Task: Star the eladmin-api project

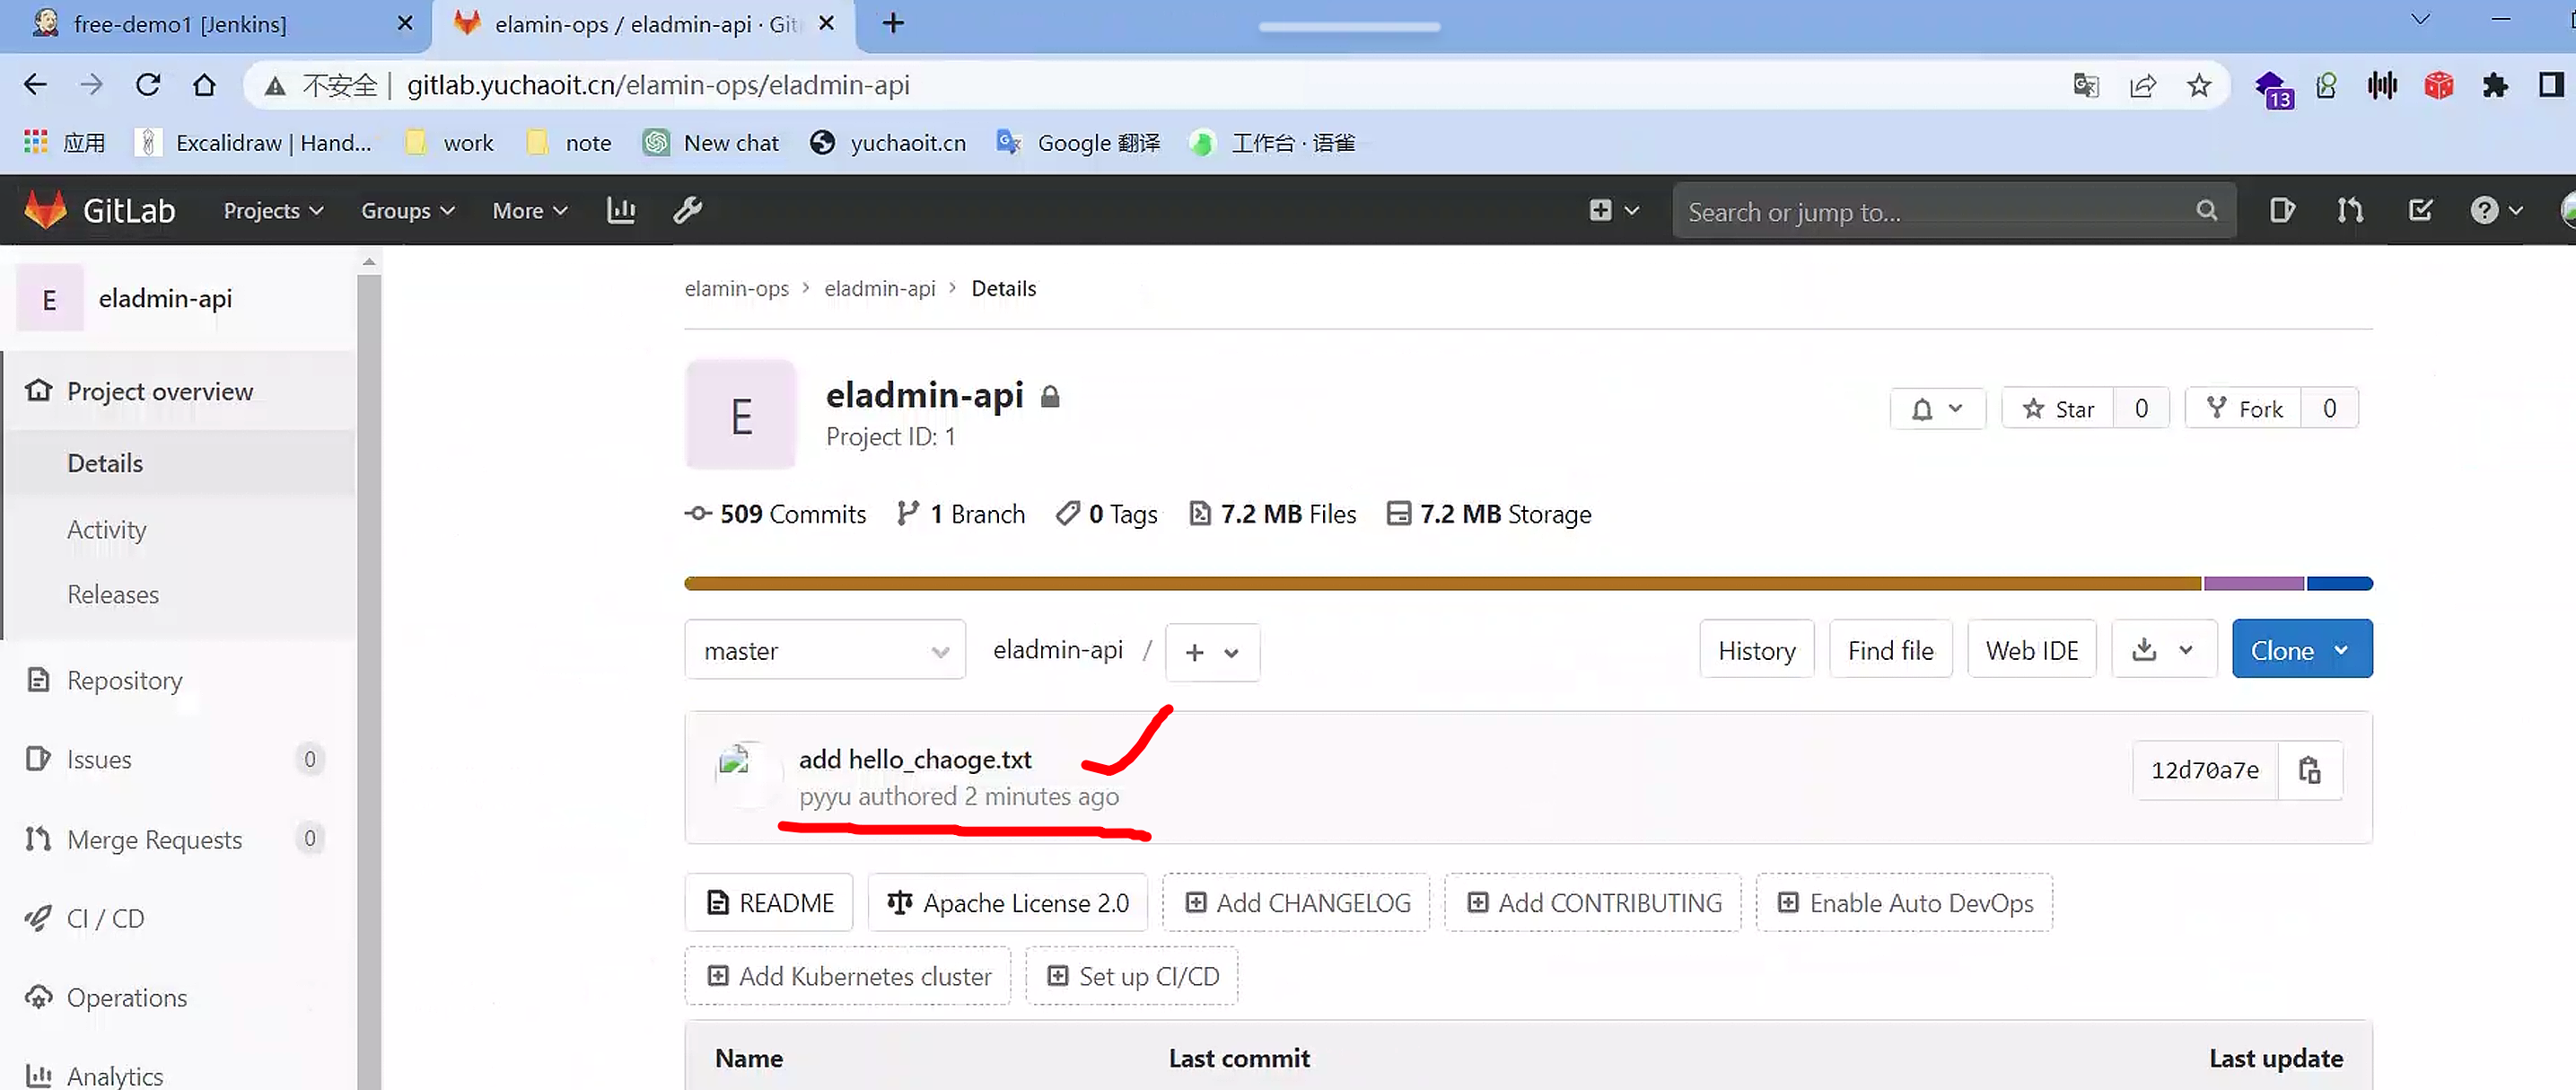Action: (2058, 409)
